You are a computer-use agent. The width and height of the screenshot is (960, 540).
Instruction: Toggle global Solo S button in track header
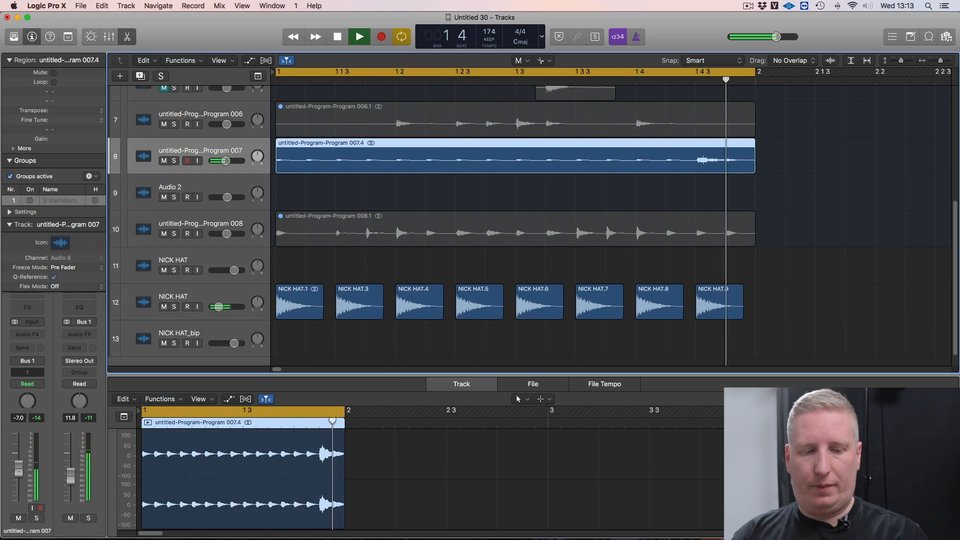(x=160, y=76)
